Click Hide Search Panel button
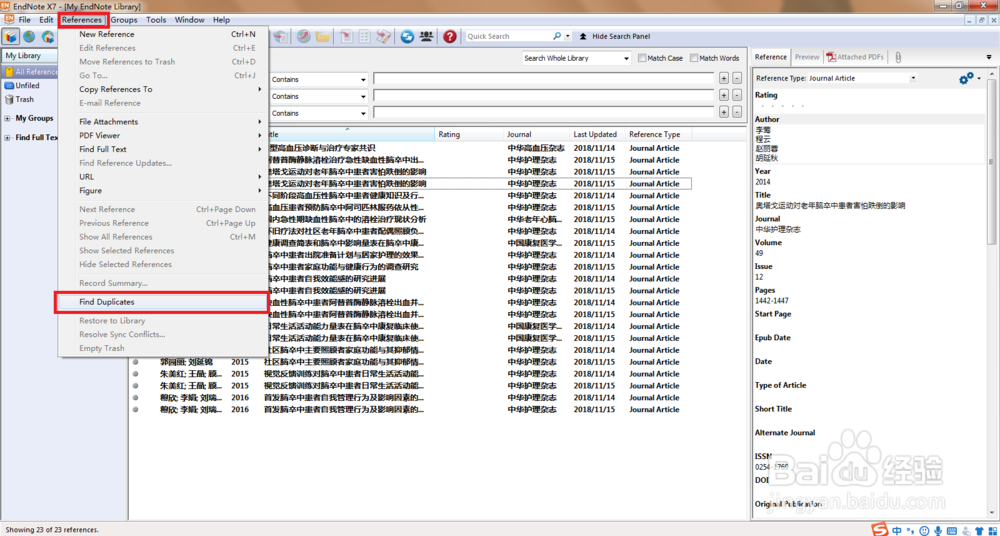The image size is (1000, 536). pyautogui.click(x=614, y=36)
